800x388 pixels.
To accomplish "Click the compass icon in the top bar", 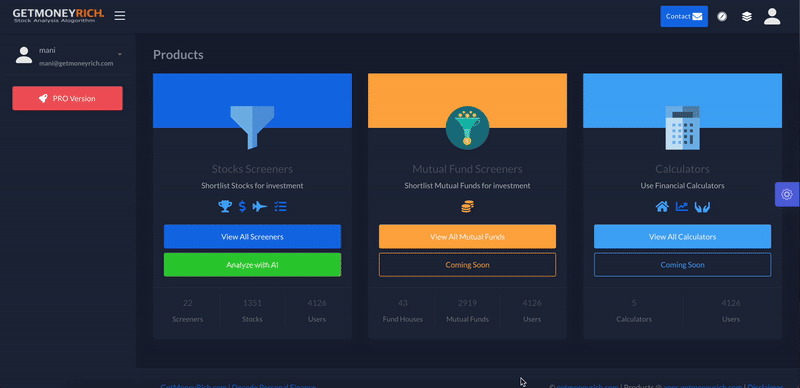I will coord(722,16).
